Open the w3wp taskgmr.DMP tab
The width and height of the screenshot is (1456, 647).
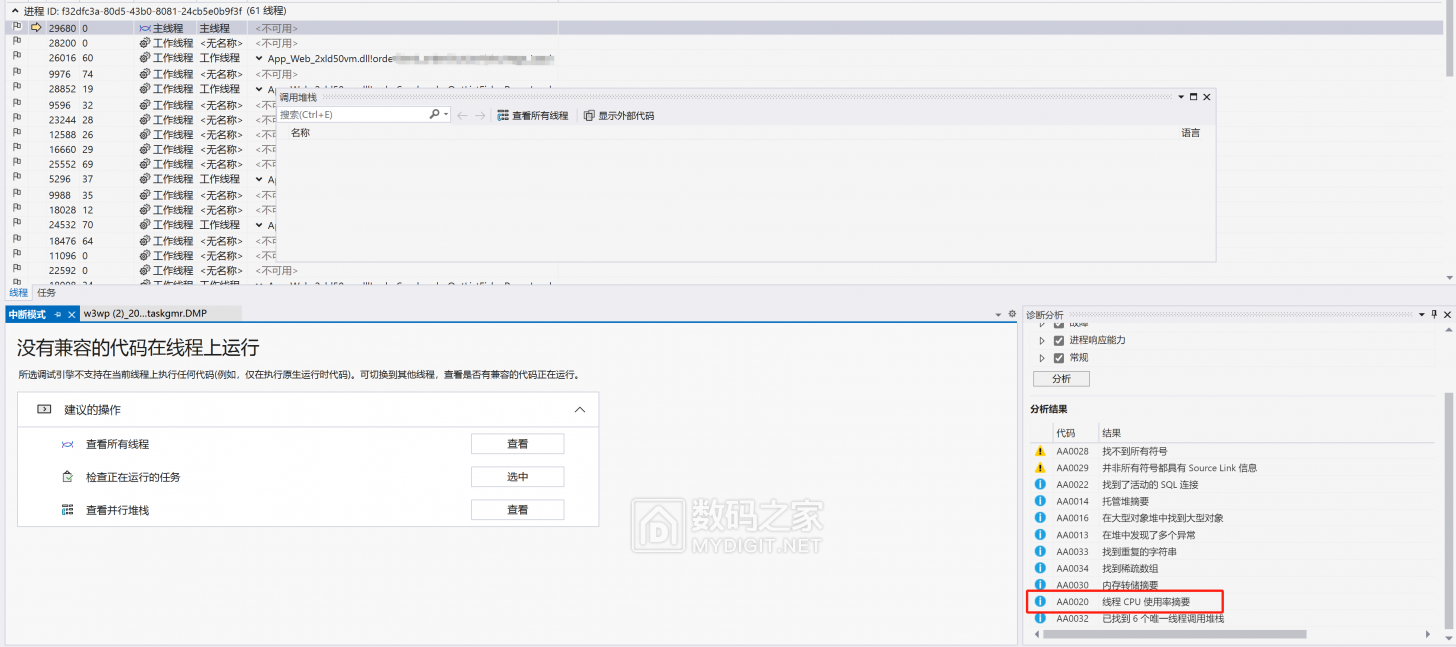click(146, 314)
